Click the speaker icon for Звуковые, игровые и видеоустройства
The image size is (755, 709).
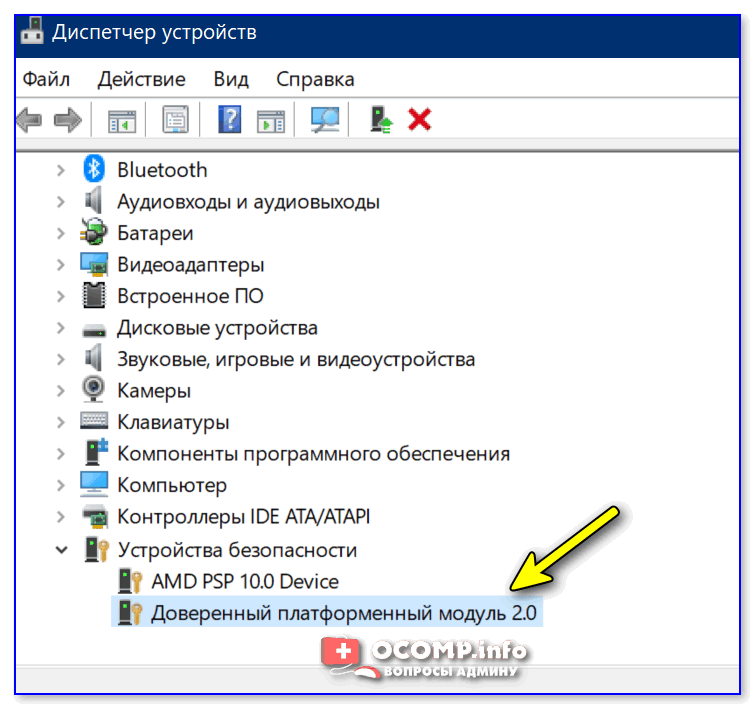[x=94, y=358]
